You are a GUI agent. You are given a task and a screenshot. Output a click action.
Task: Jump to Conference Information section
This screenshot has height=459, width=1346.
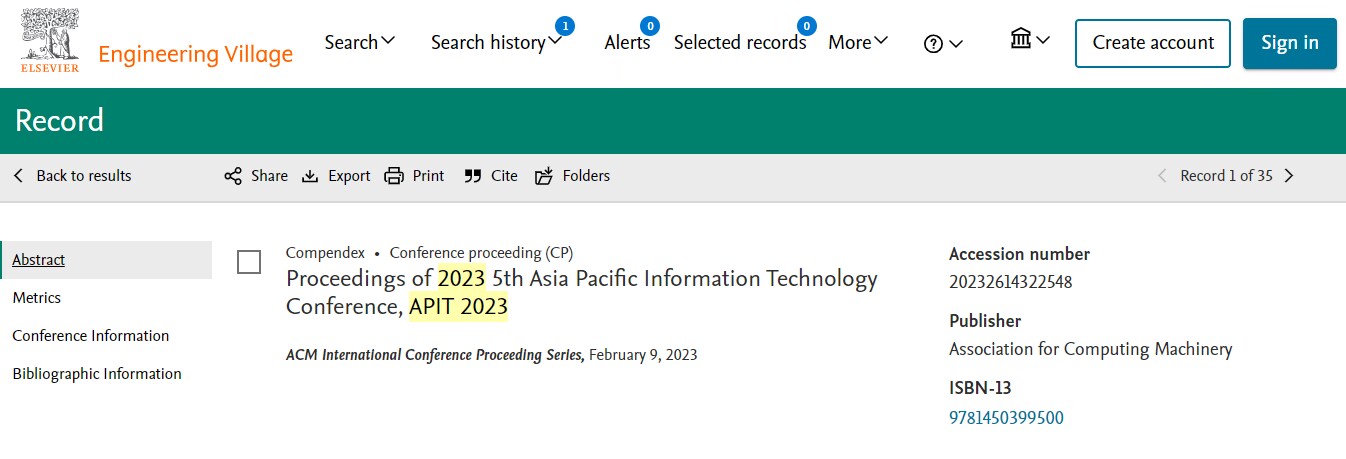[x=90, y=336]
